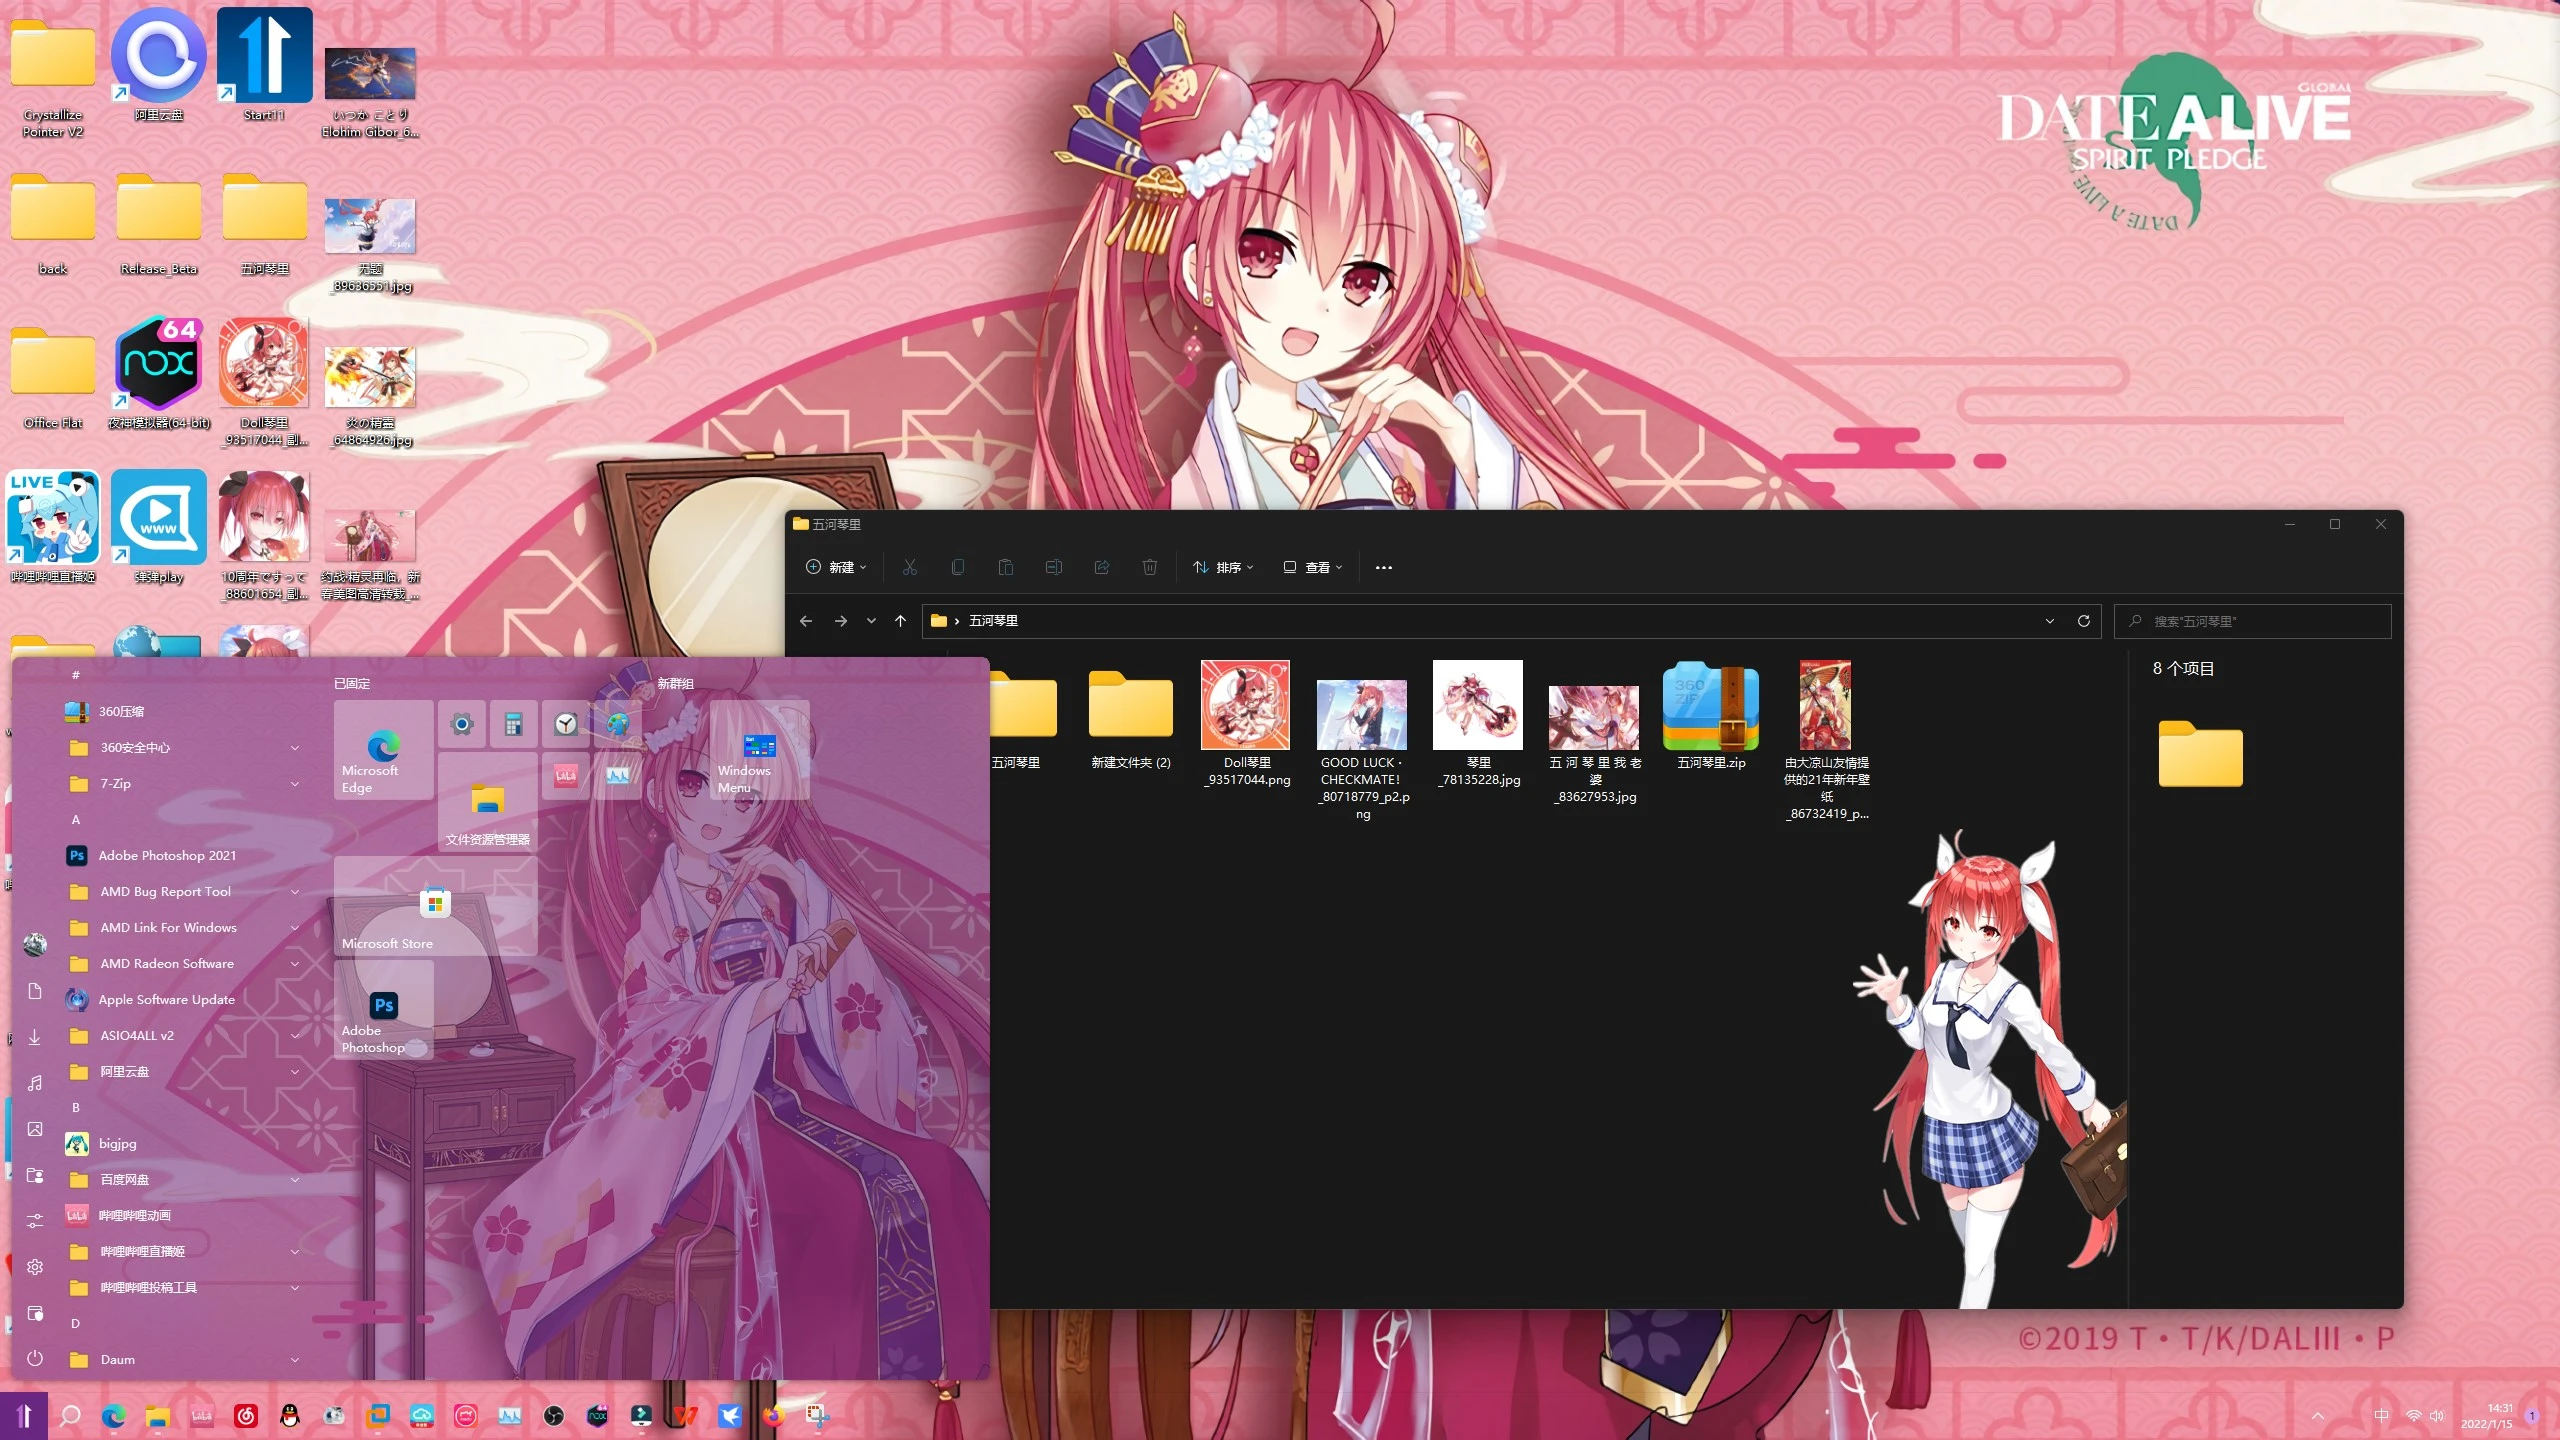Launch bigjpg from app list
2560x1440 pixels.
point(183,1143)
